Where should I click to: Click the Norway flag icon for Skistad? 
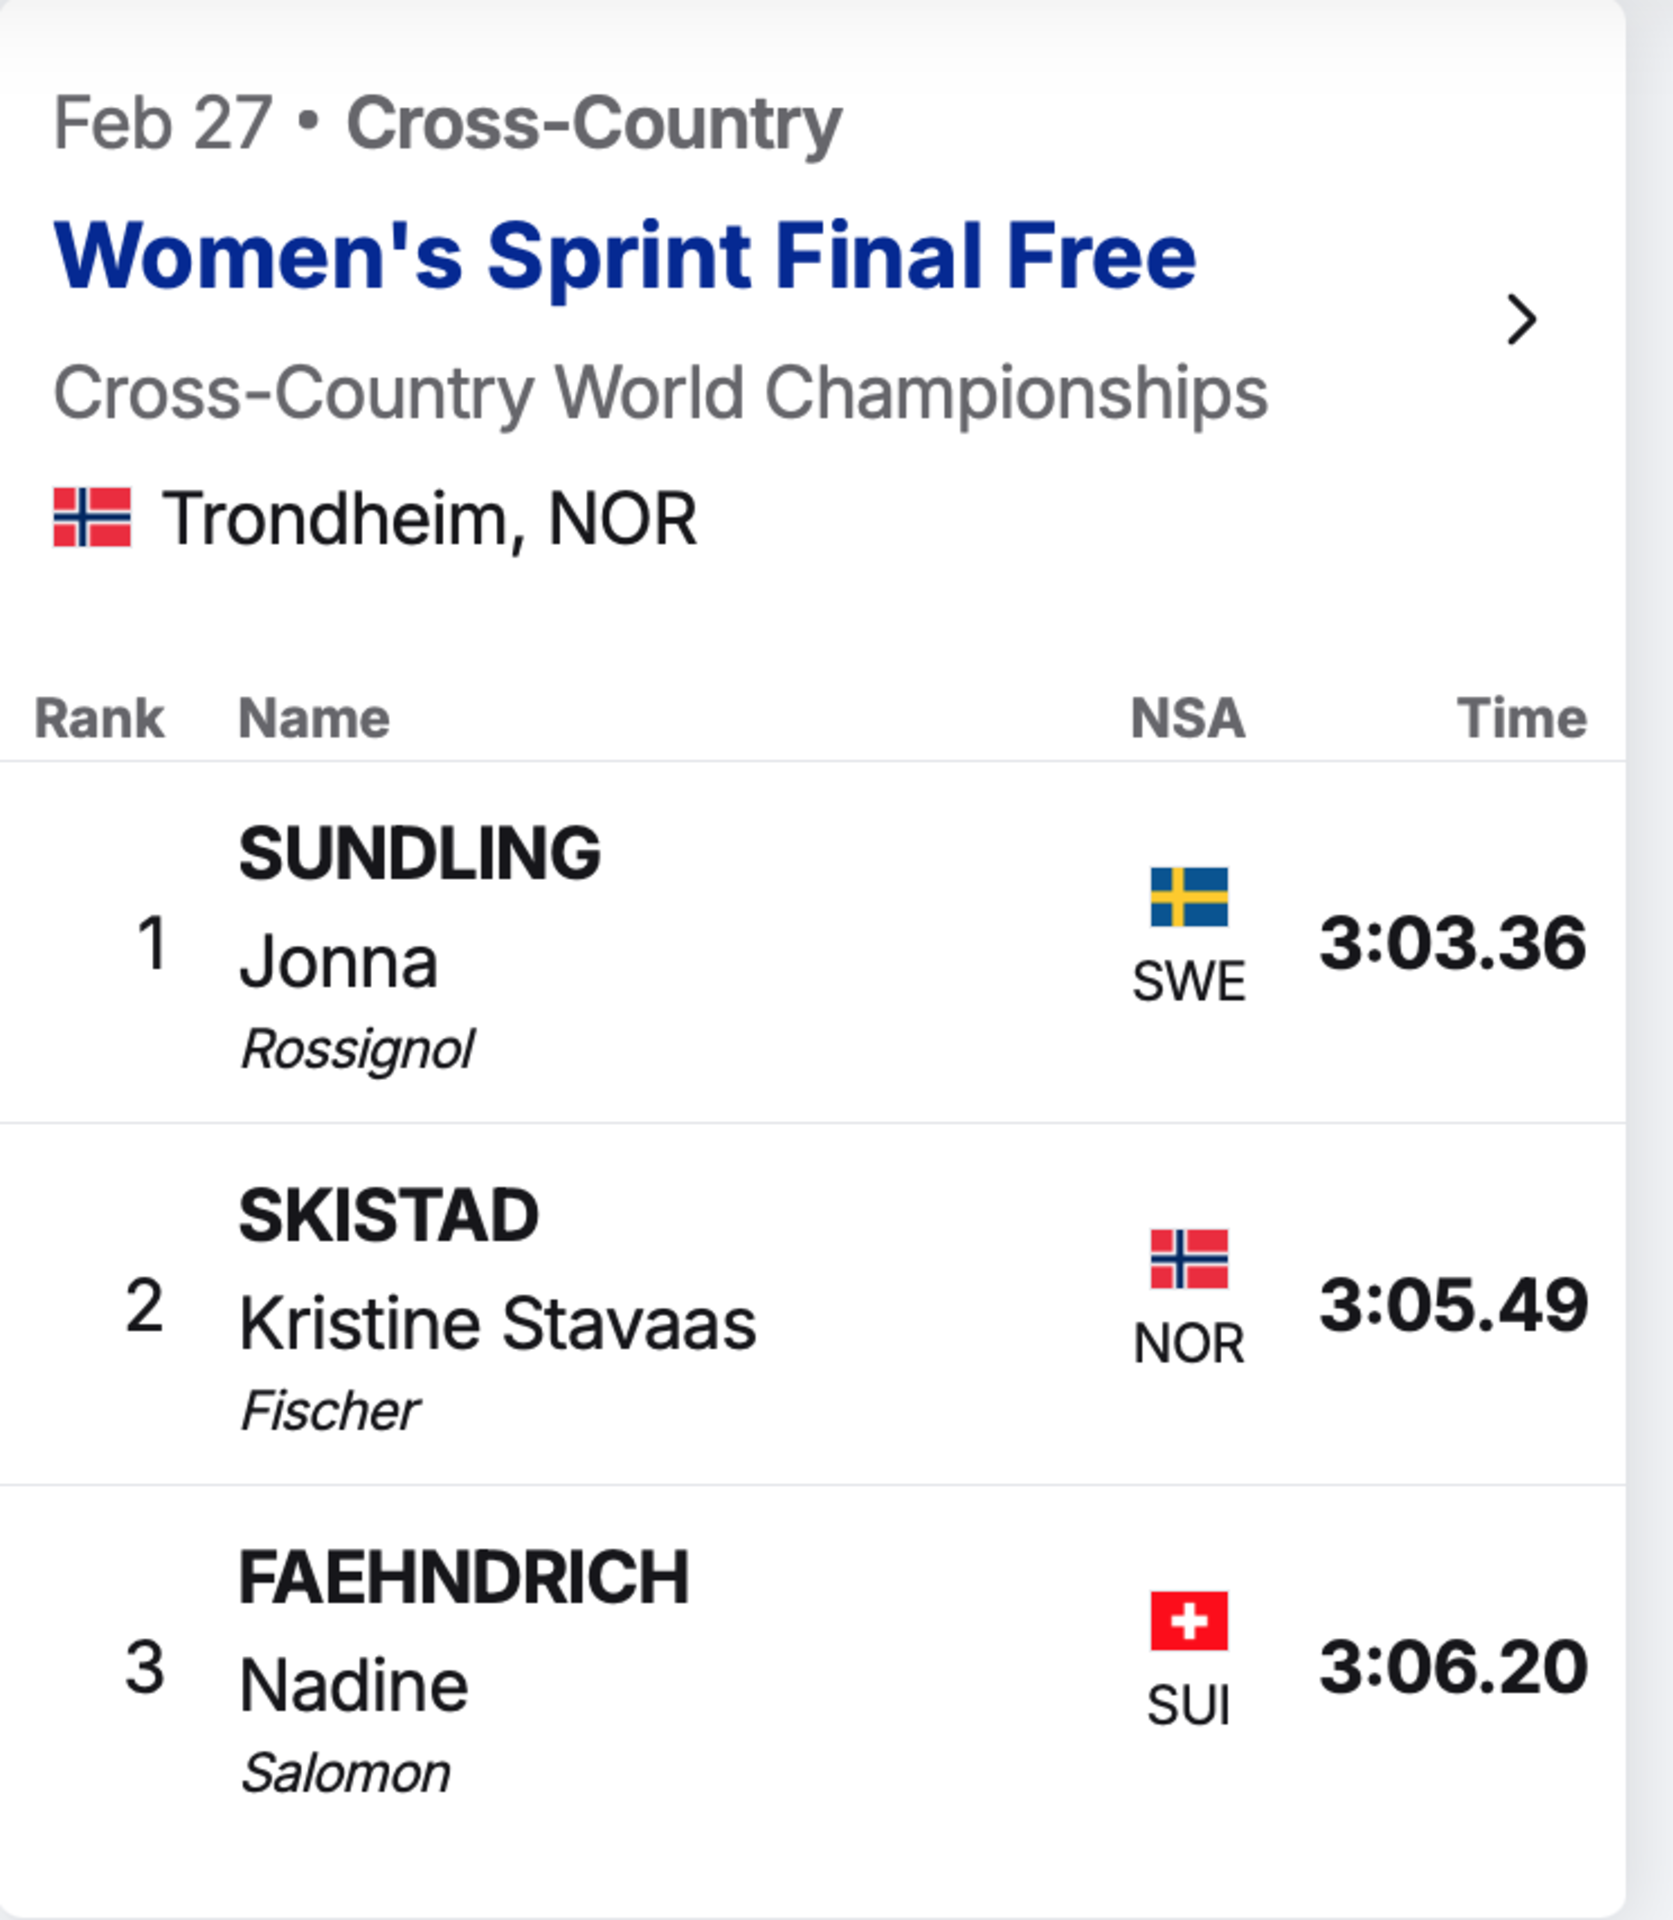pyautogui.click(x=1189, y=1259)
